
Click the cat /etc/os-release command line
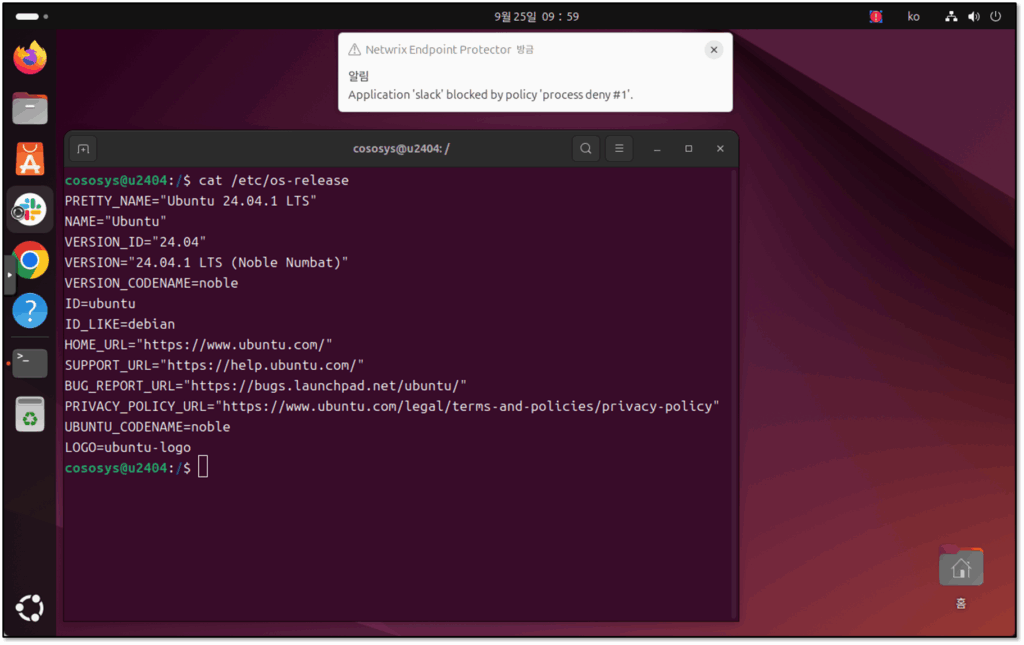(x=274, y=181)
